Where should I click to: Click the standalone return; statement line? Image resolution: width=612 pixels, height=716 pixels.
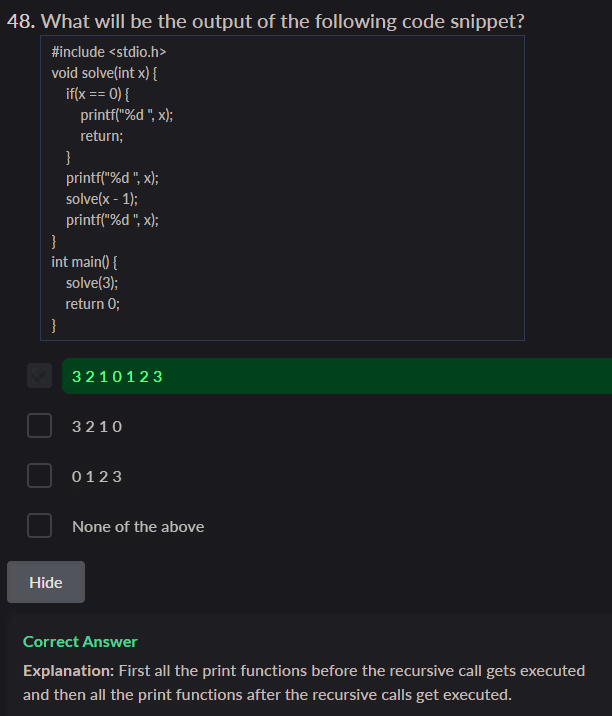coord(102,136)
